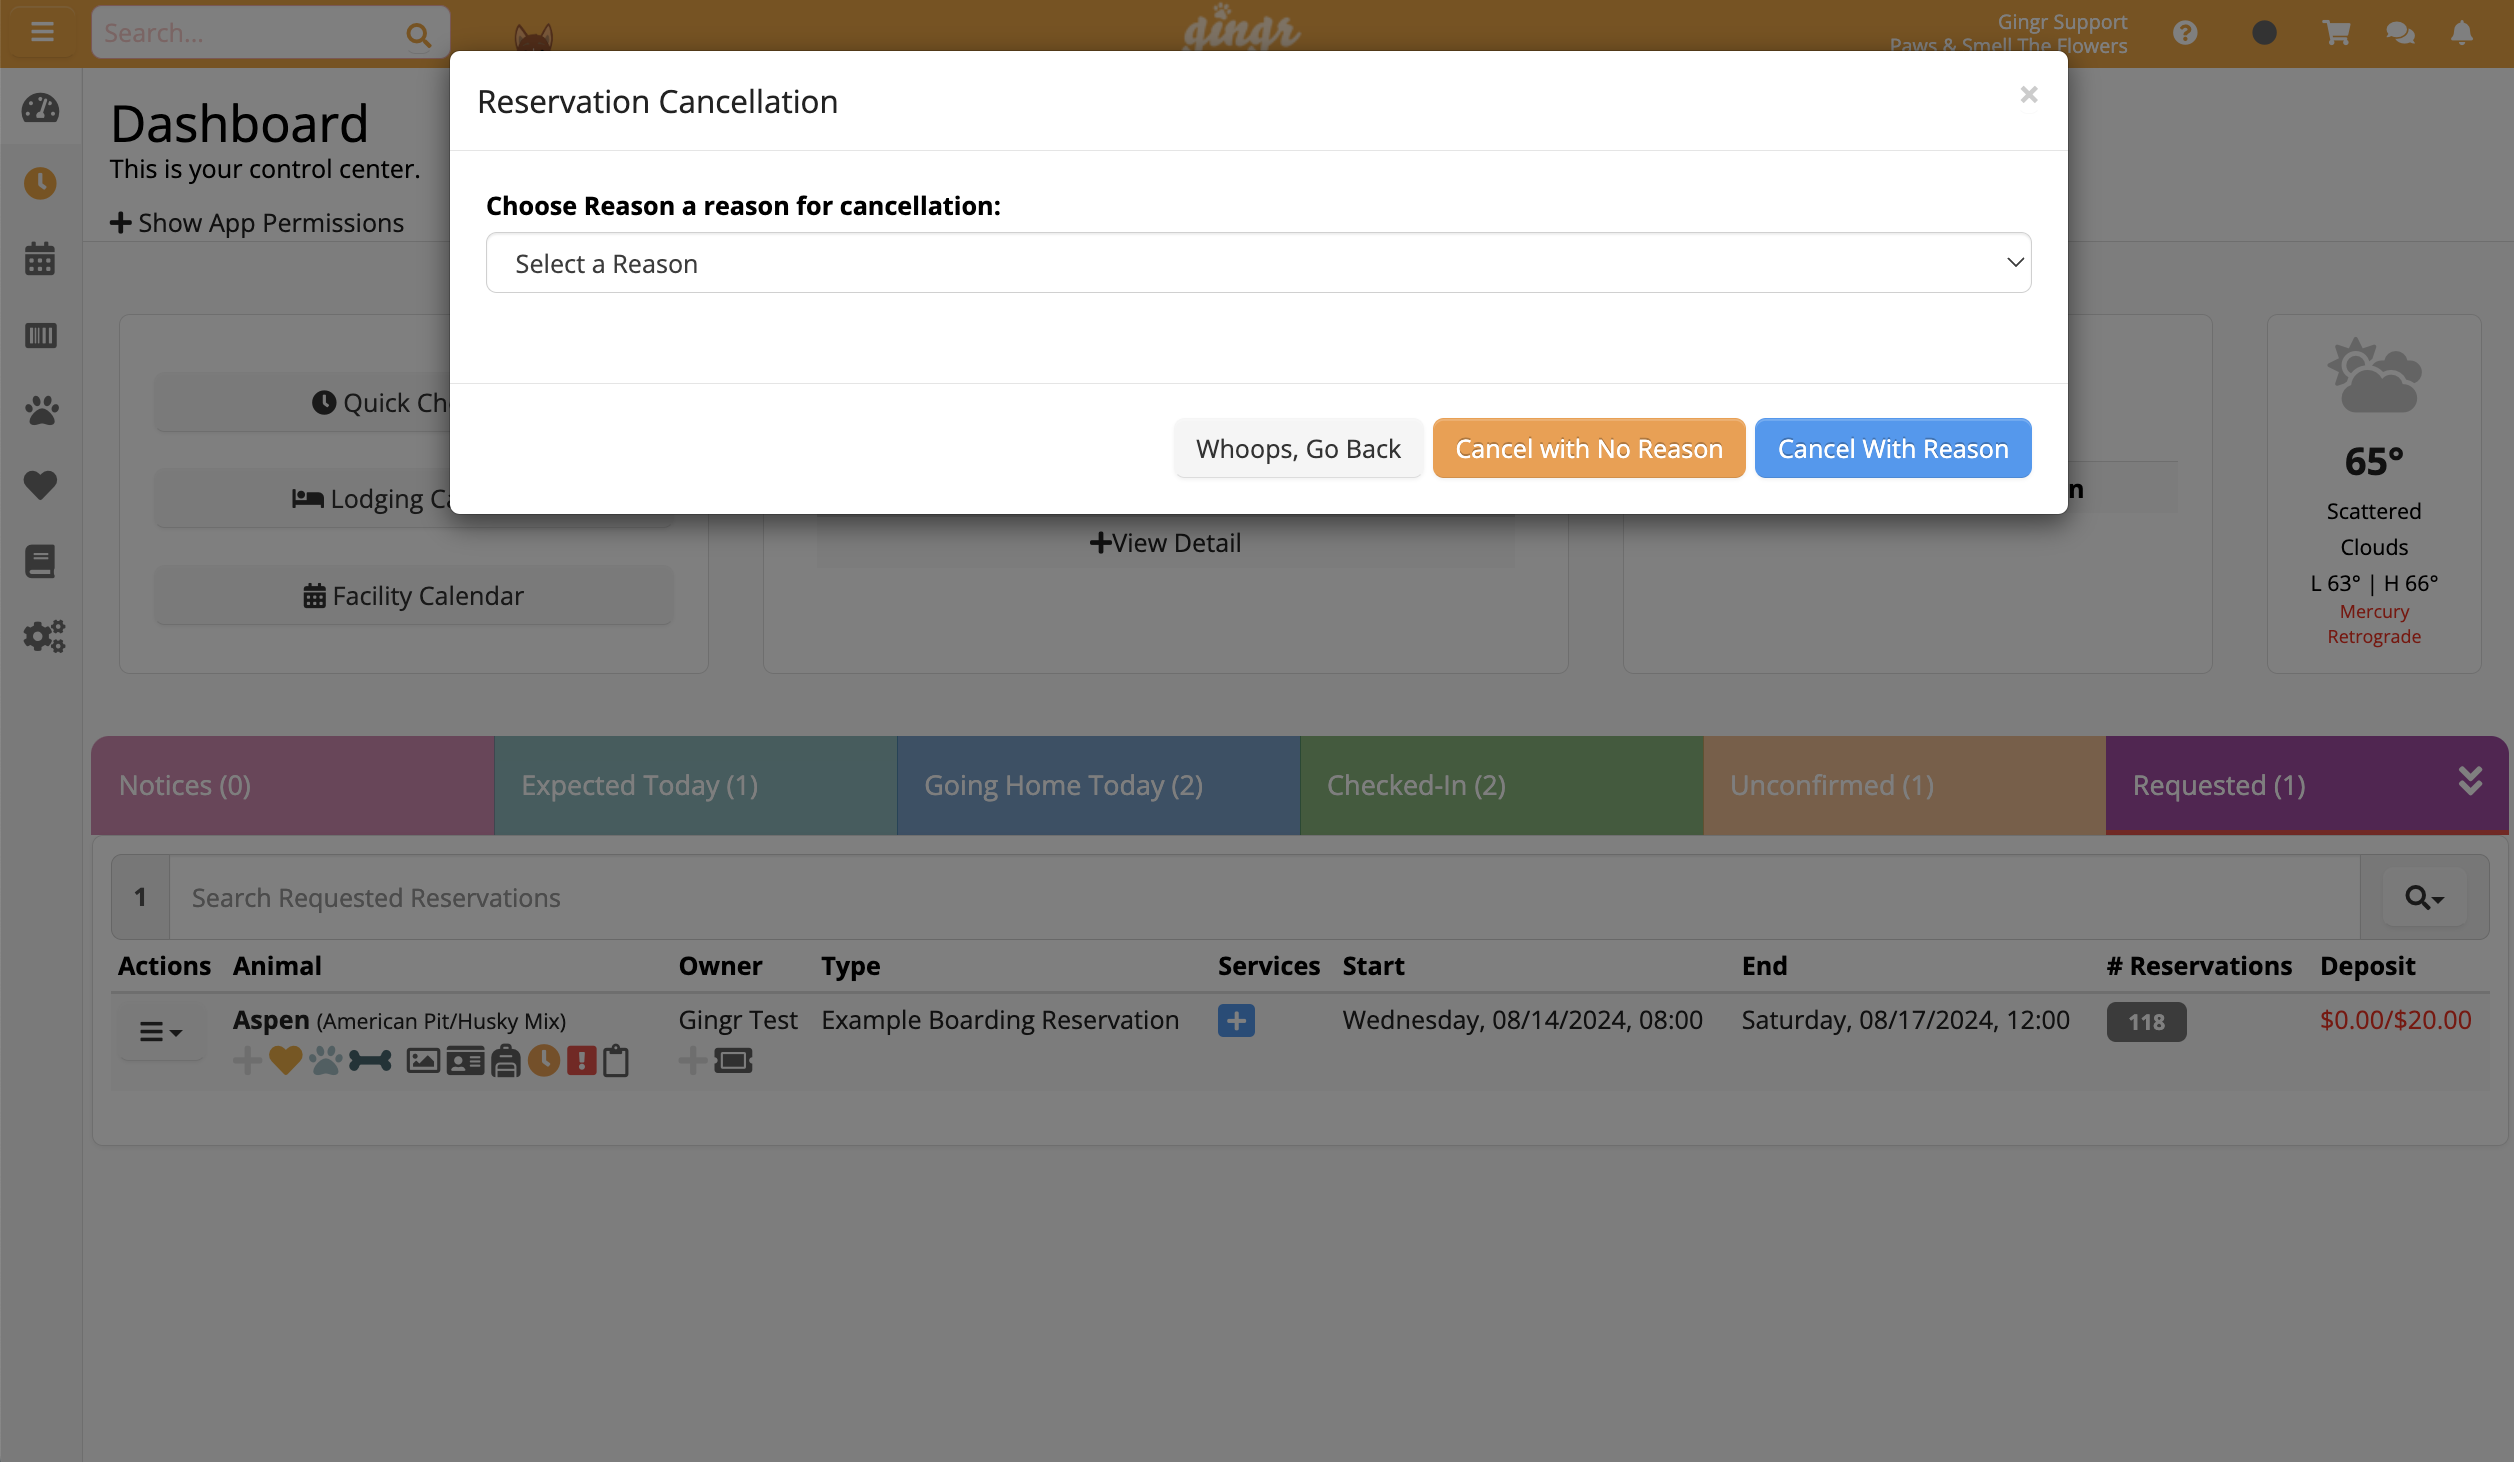2514x1462 pixels.
Task: Collapse tabs with double chevron icon
Action: pos(2470,781)
